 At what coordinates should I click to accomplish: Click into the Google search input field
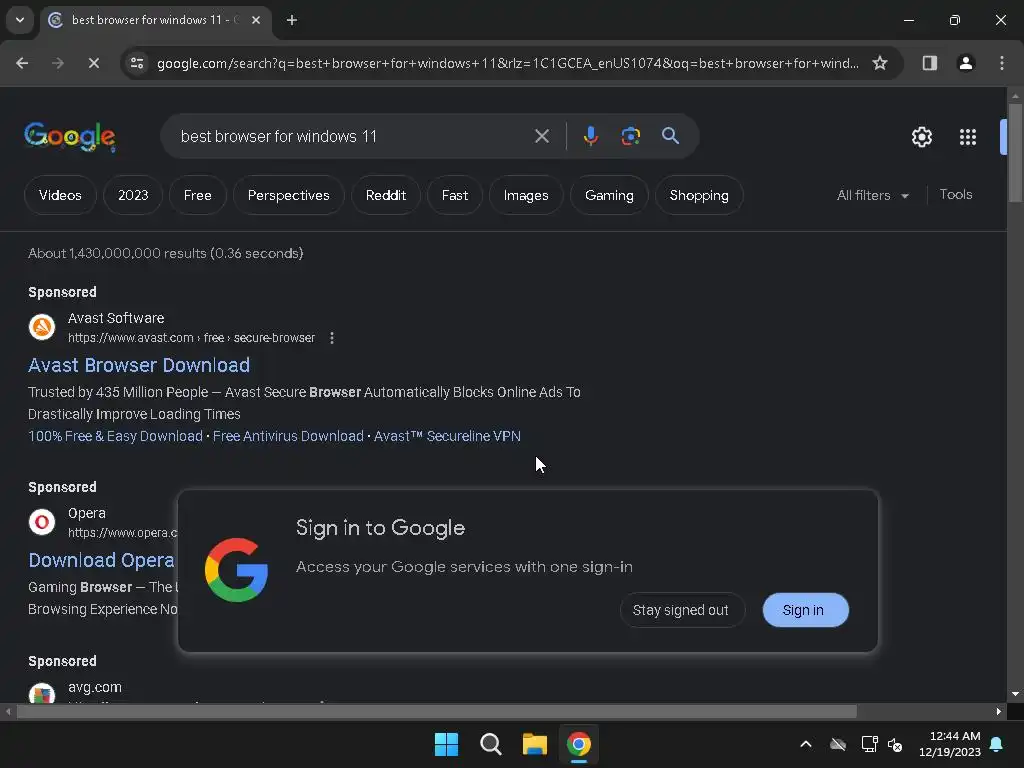coord(353,136)
